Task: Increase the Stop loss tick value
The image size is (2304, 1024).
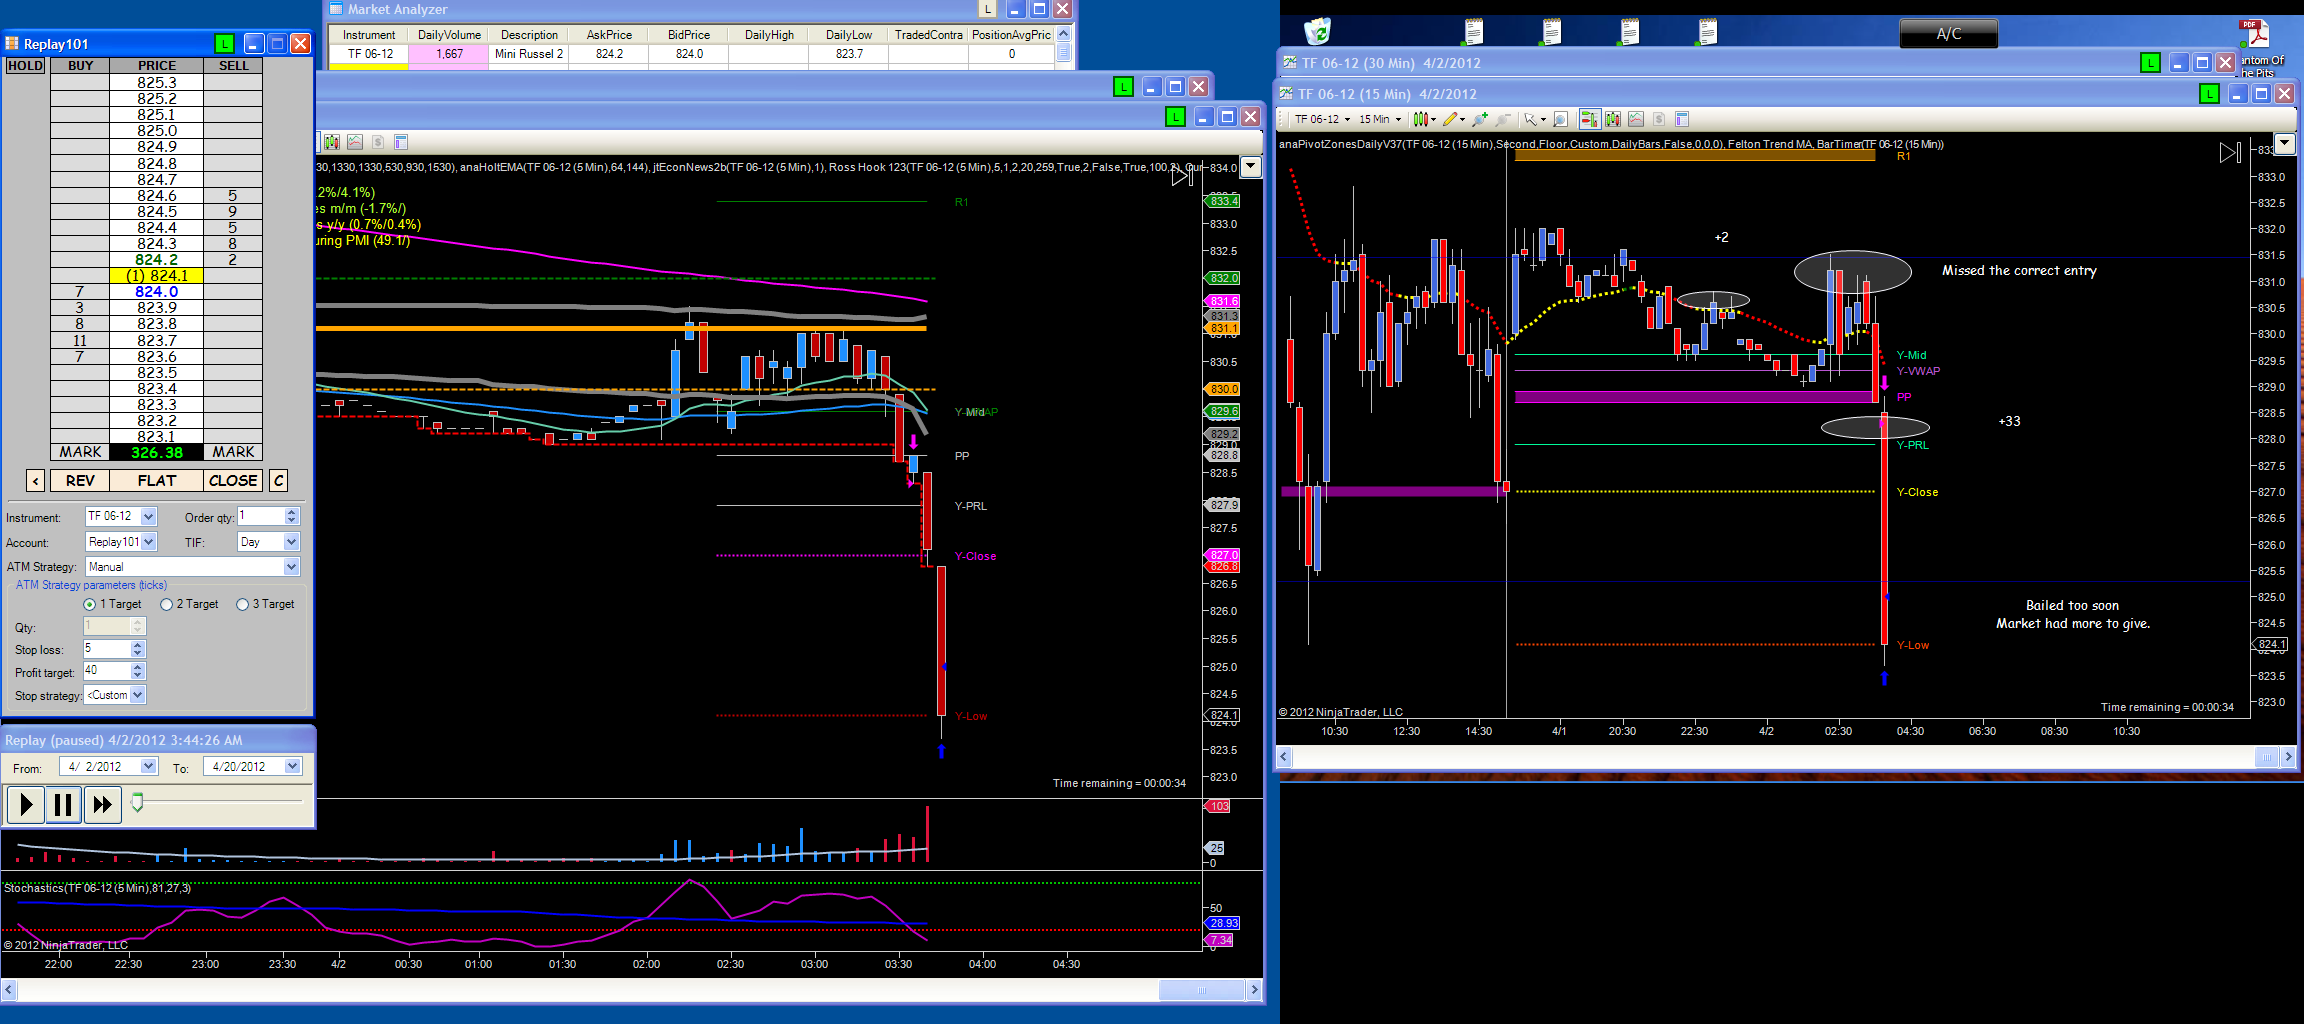Action: 138,645
